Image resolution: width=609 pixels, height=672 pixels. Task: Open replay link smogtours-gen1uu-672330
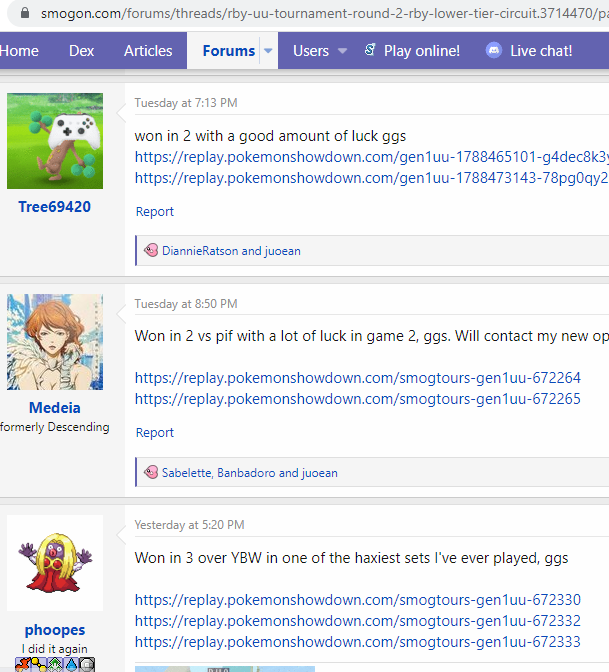[x=357, y=599]
